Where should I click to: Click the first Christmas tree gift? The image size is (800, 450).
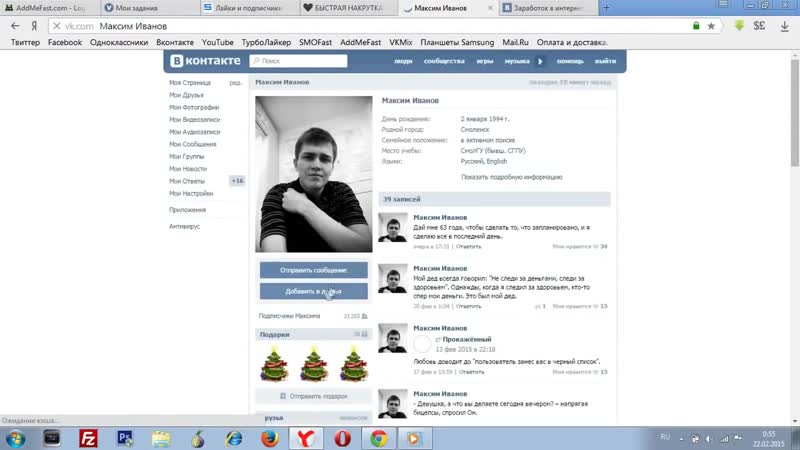tap(274, 364)
